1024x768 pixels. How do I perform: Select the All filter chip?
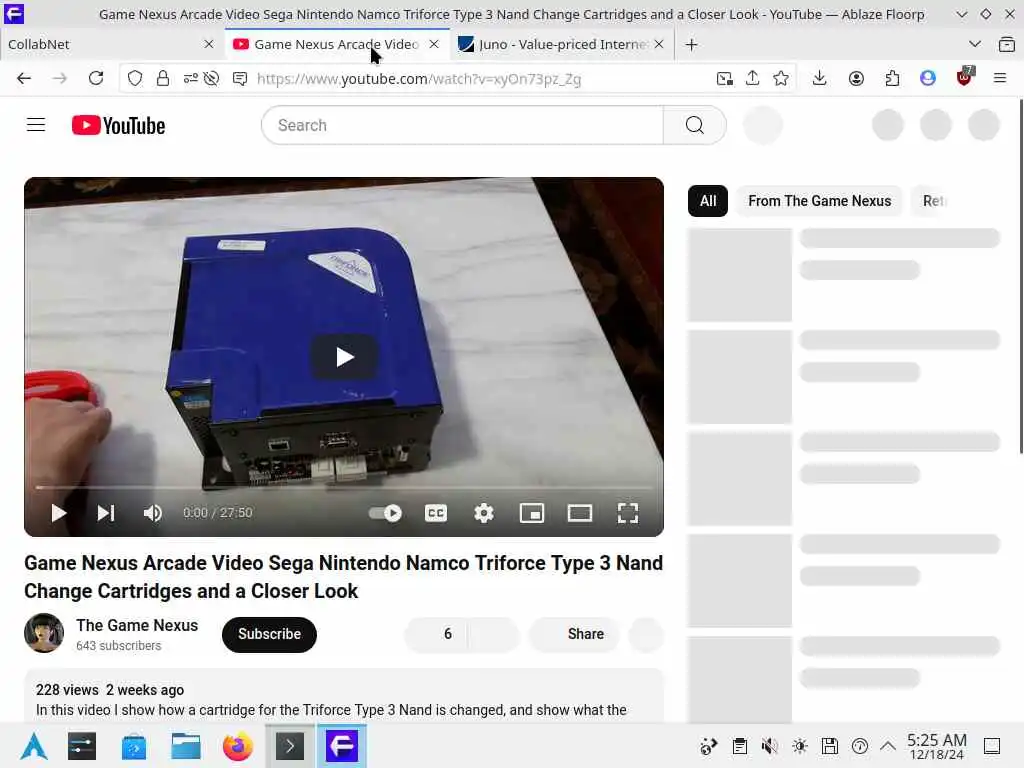(x=708, y=201)
